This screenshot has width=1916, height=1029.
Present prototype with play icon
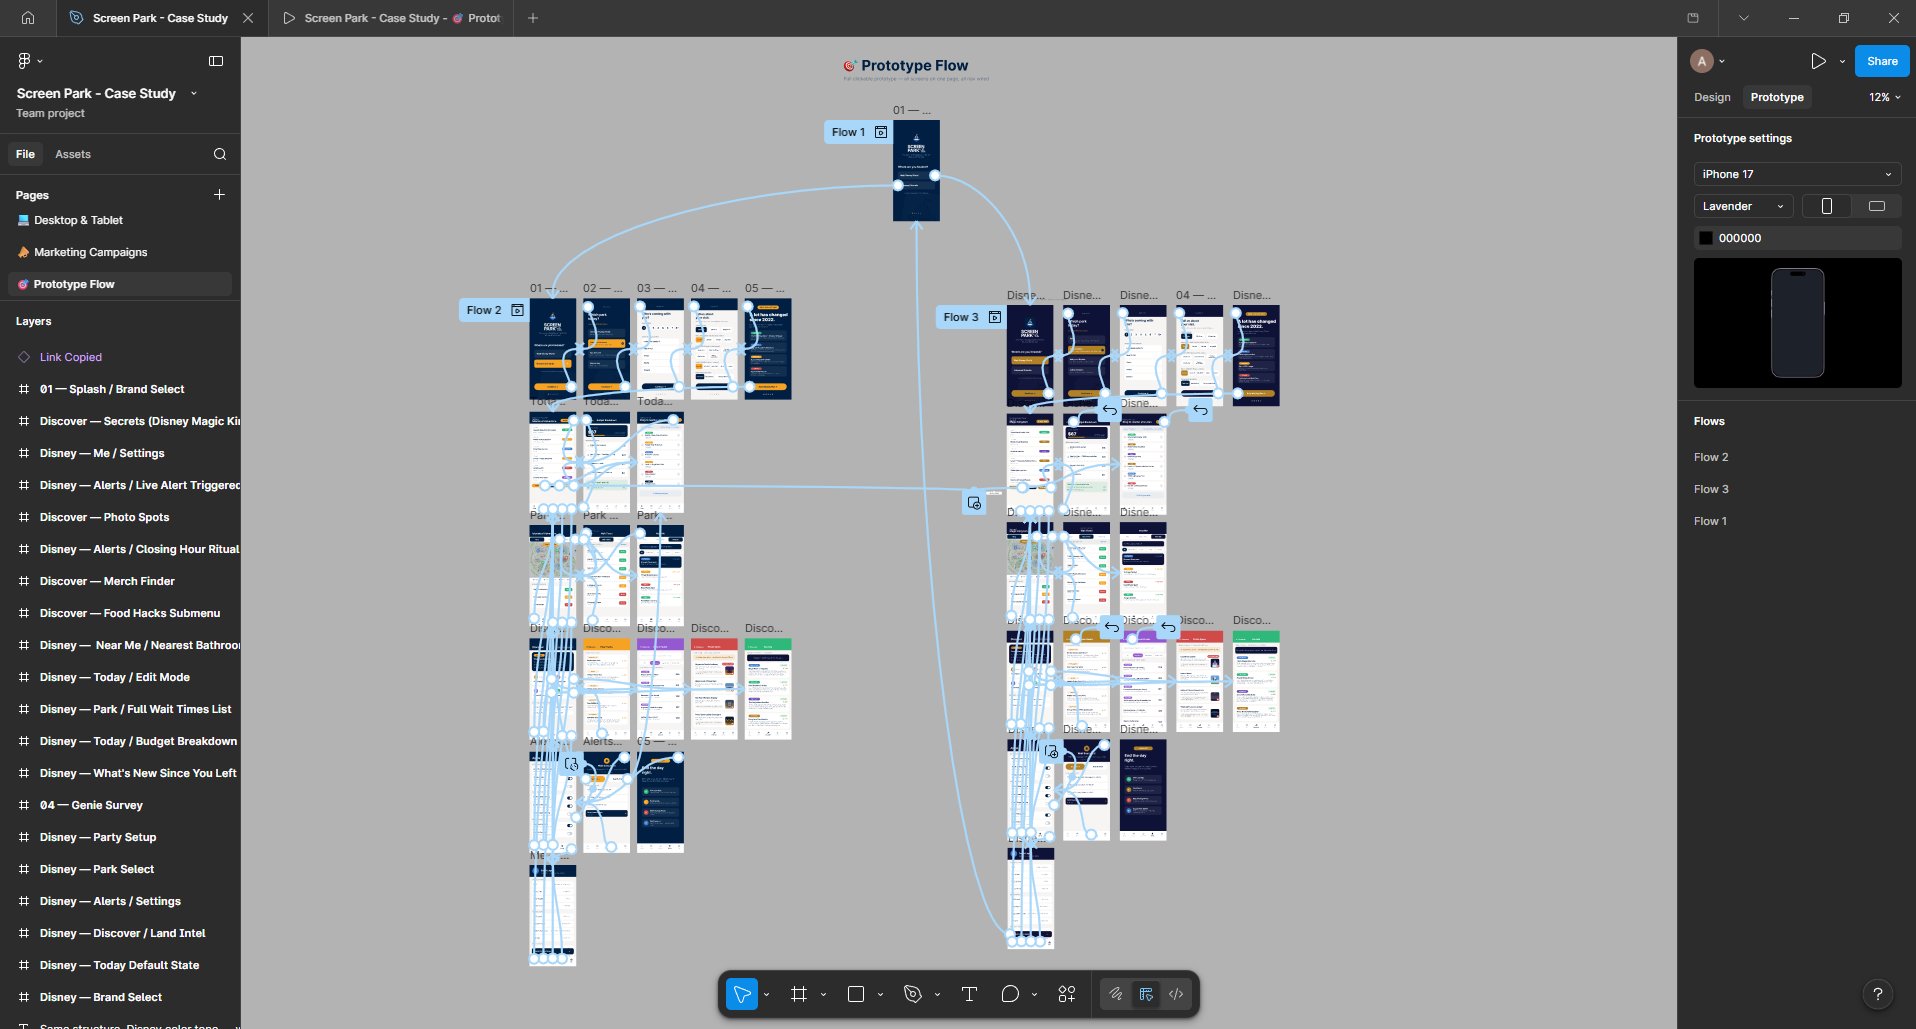click(x=1818, y=61)
